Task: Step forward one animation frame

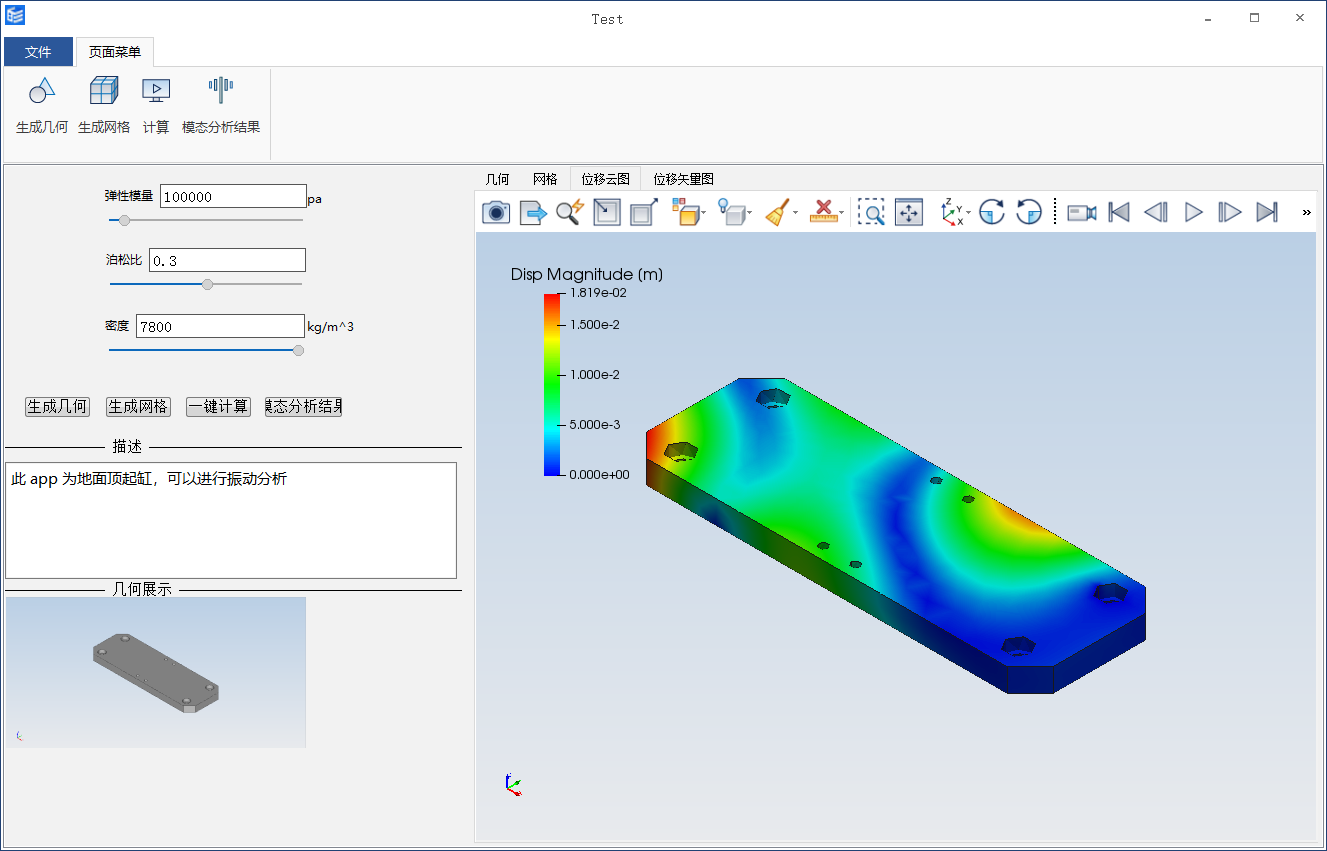Action: tap(1230, 212)
